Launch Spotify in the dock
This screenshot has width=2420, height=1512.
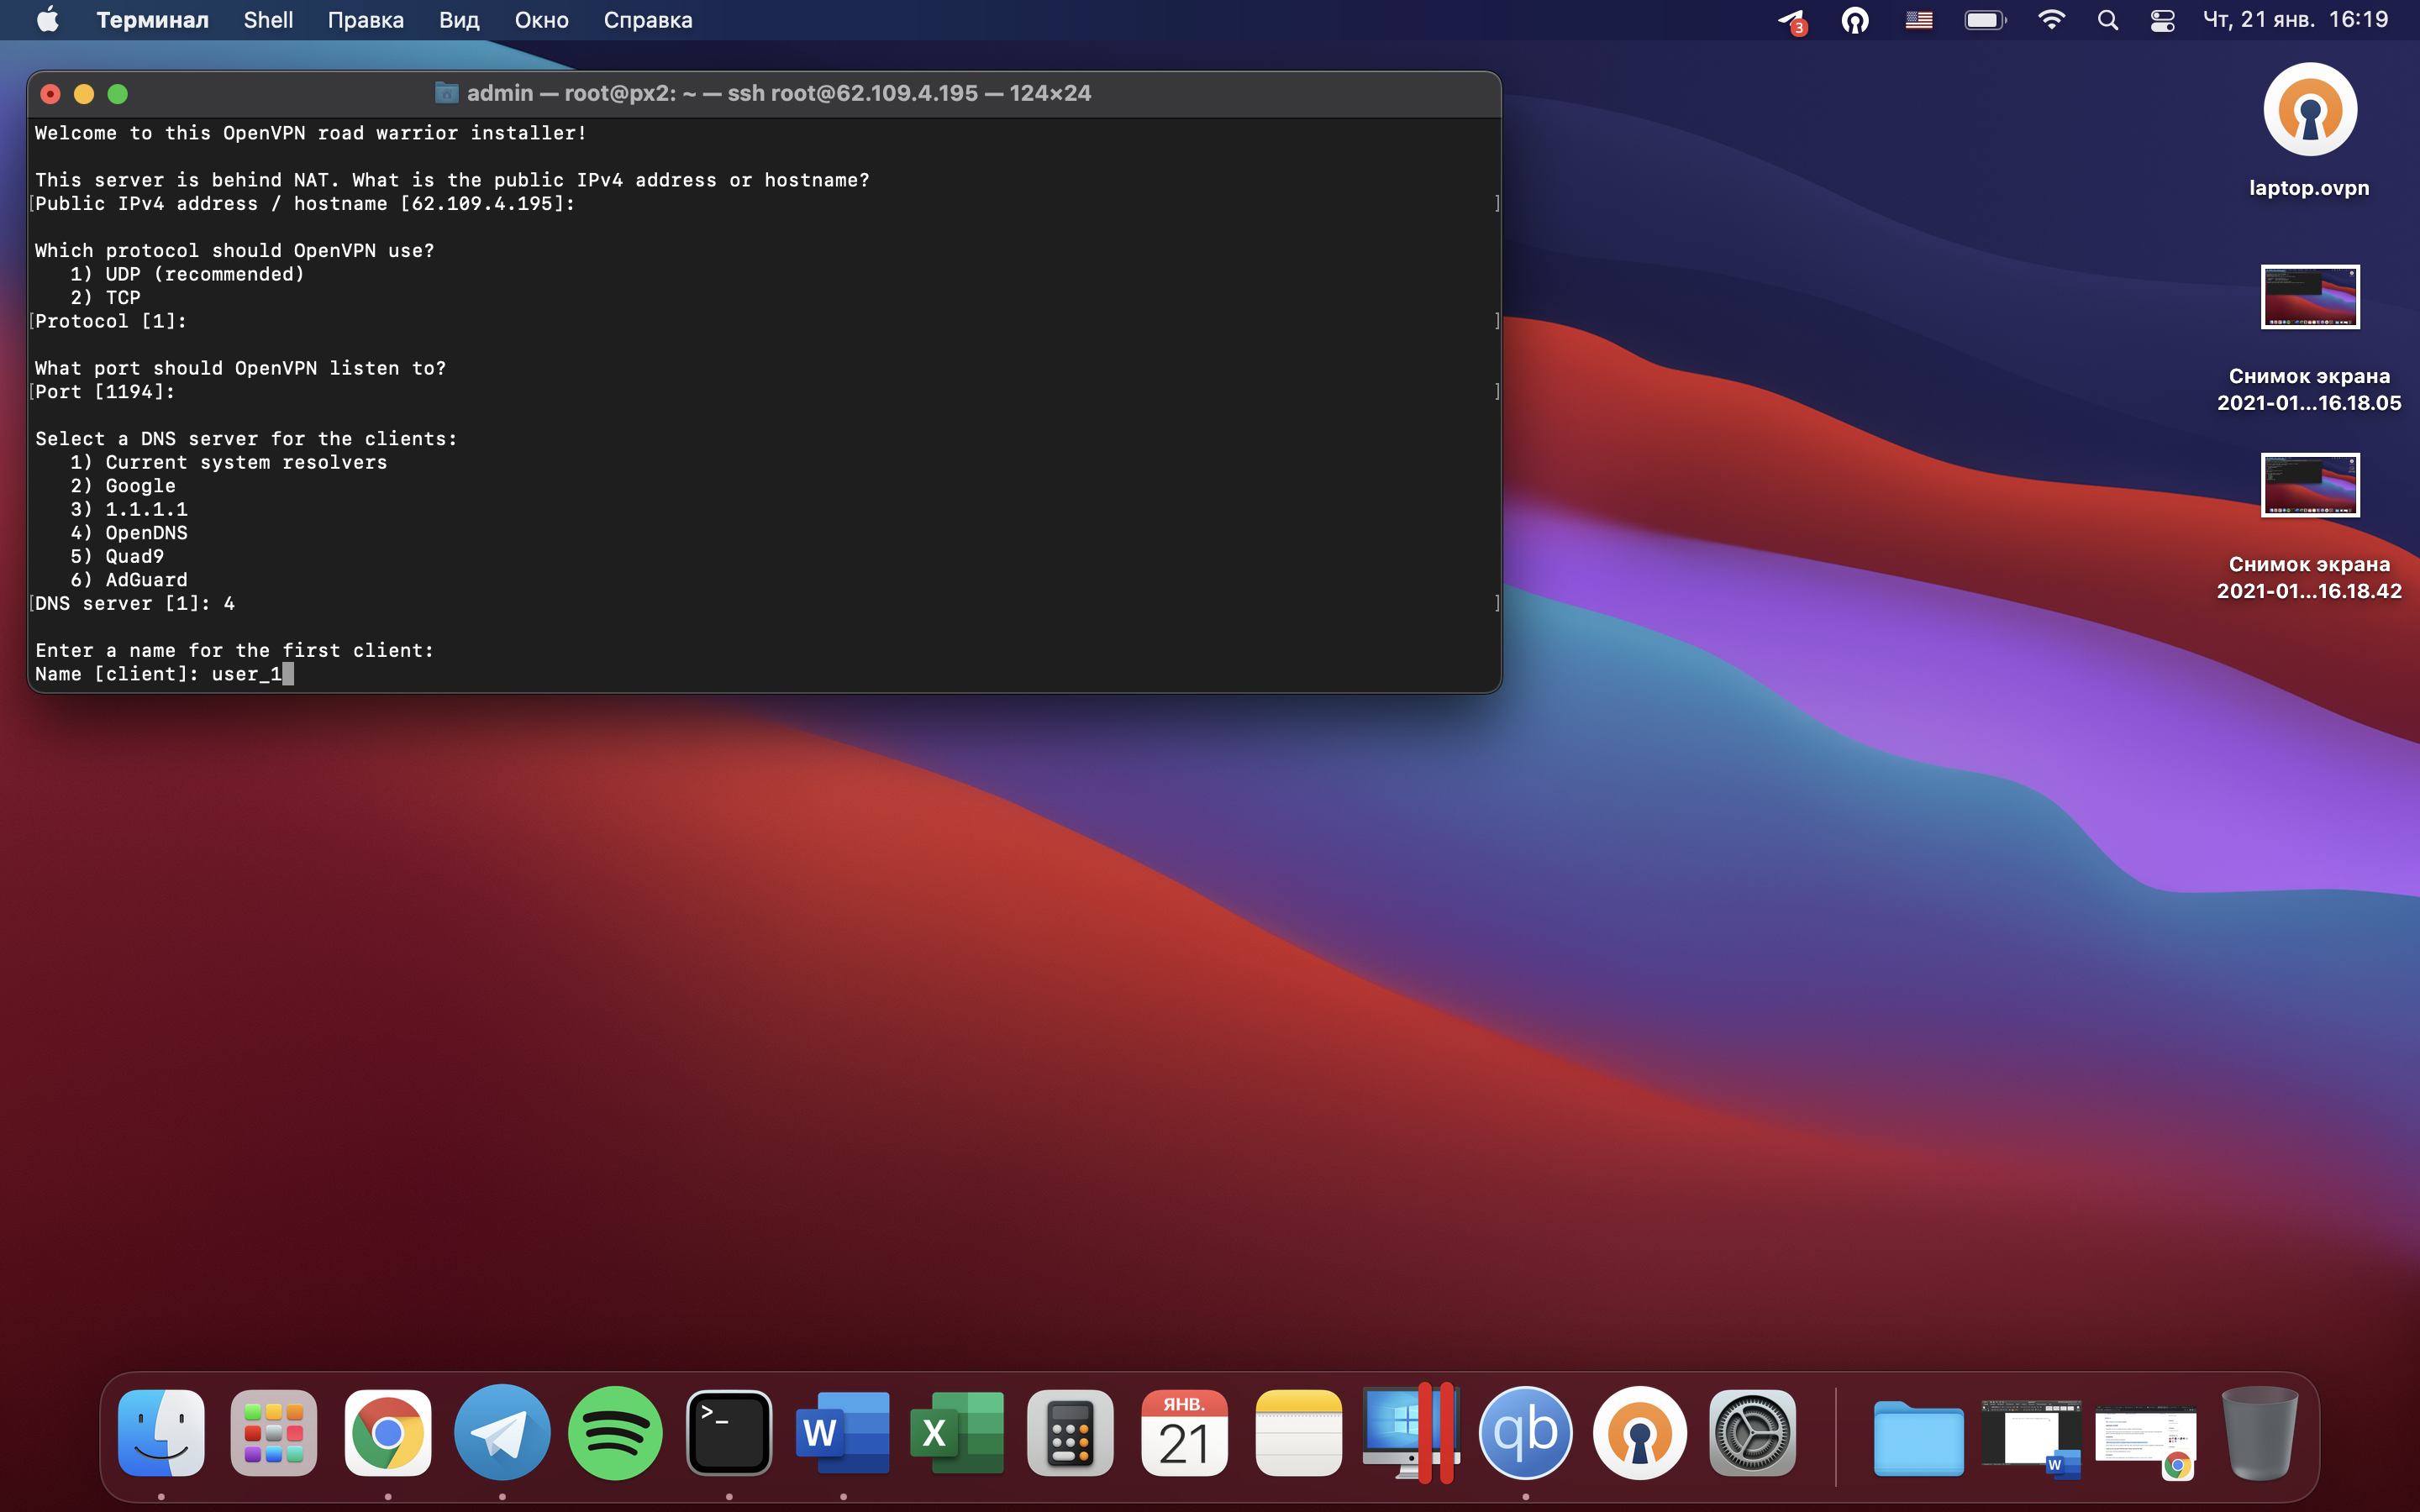point(615,1432)
